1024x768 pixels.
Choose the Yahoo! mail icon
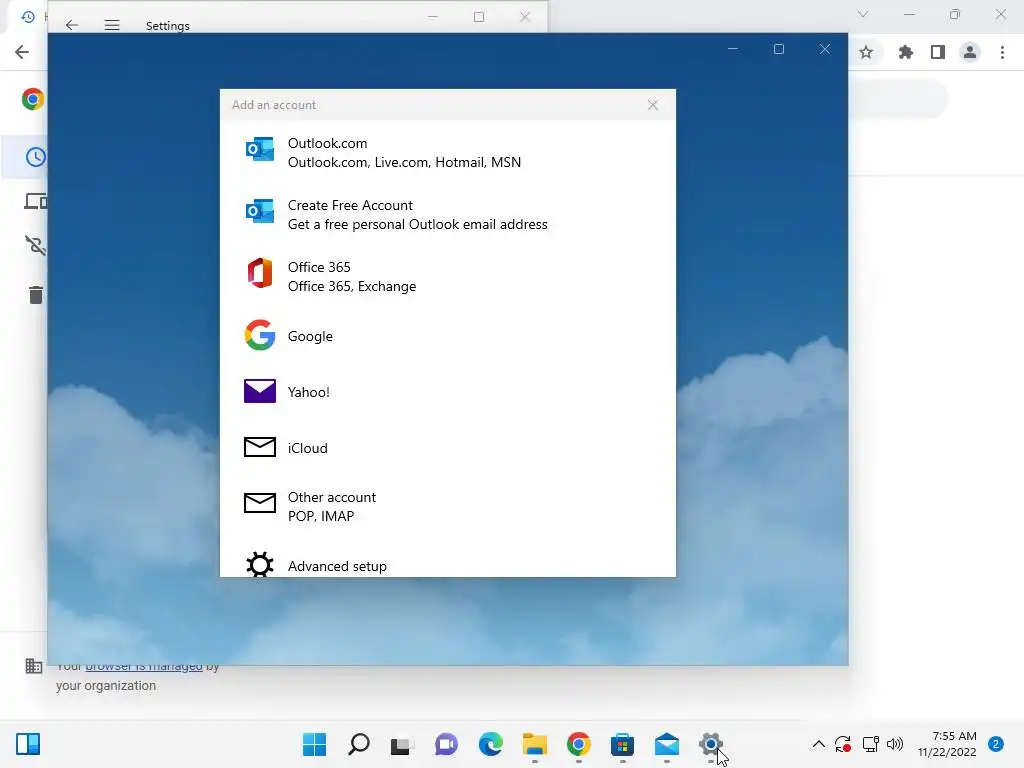click(259, 391)
